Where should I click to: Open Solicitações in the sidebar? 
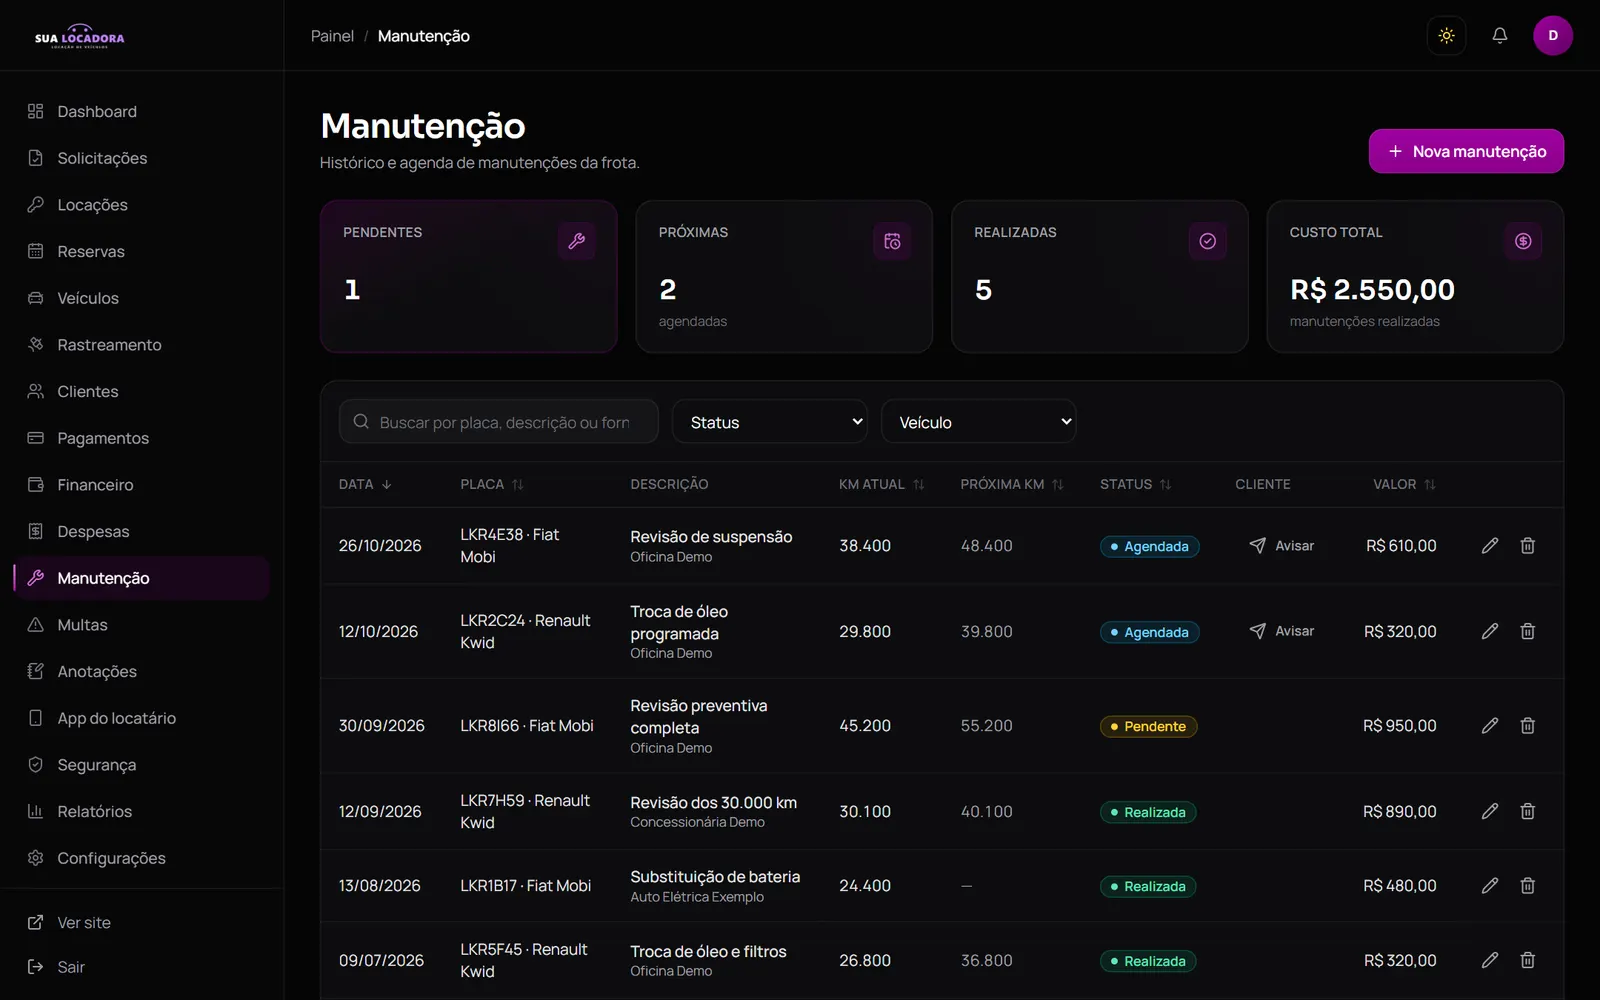pyautogui.click(x=142, y=158)
